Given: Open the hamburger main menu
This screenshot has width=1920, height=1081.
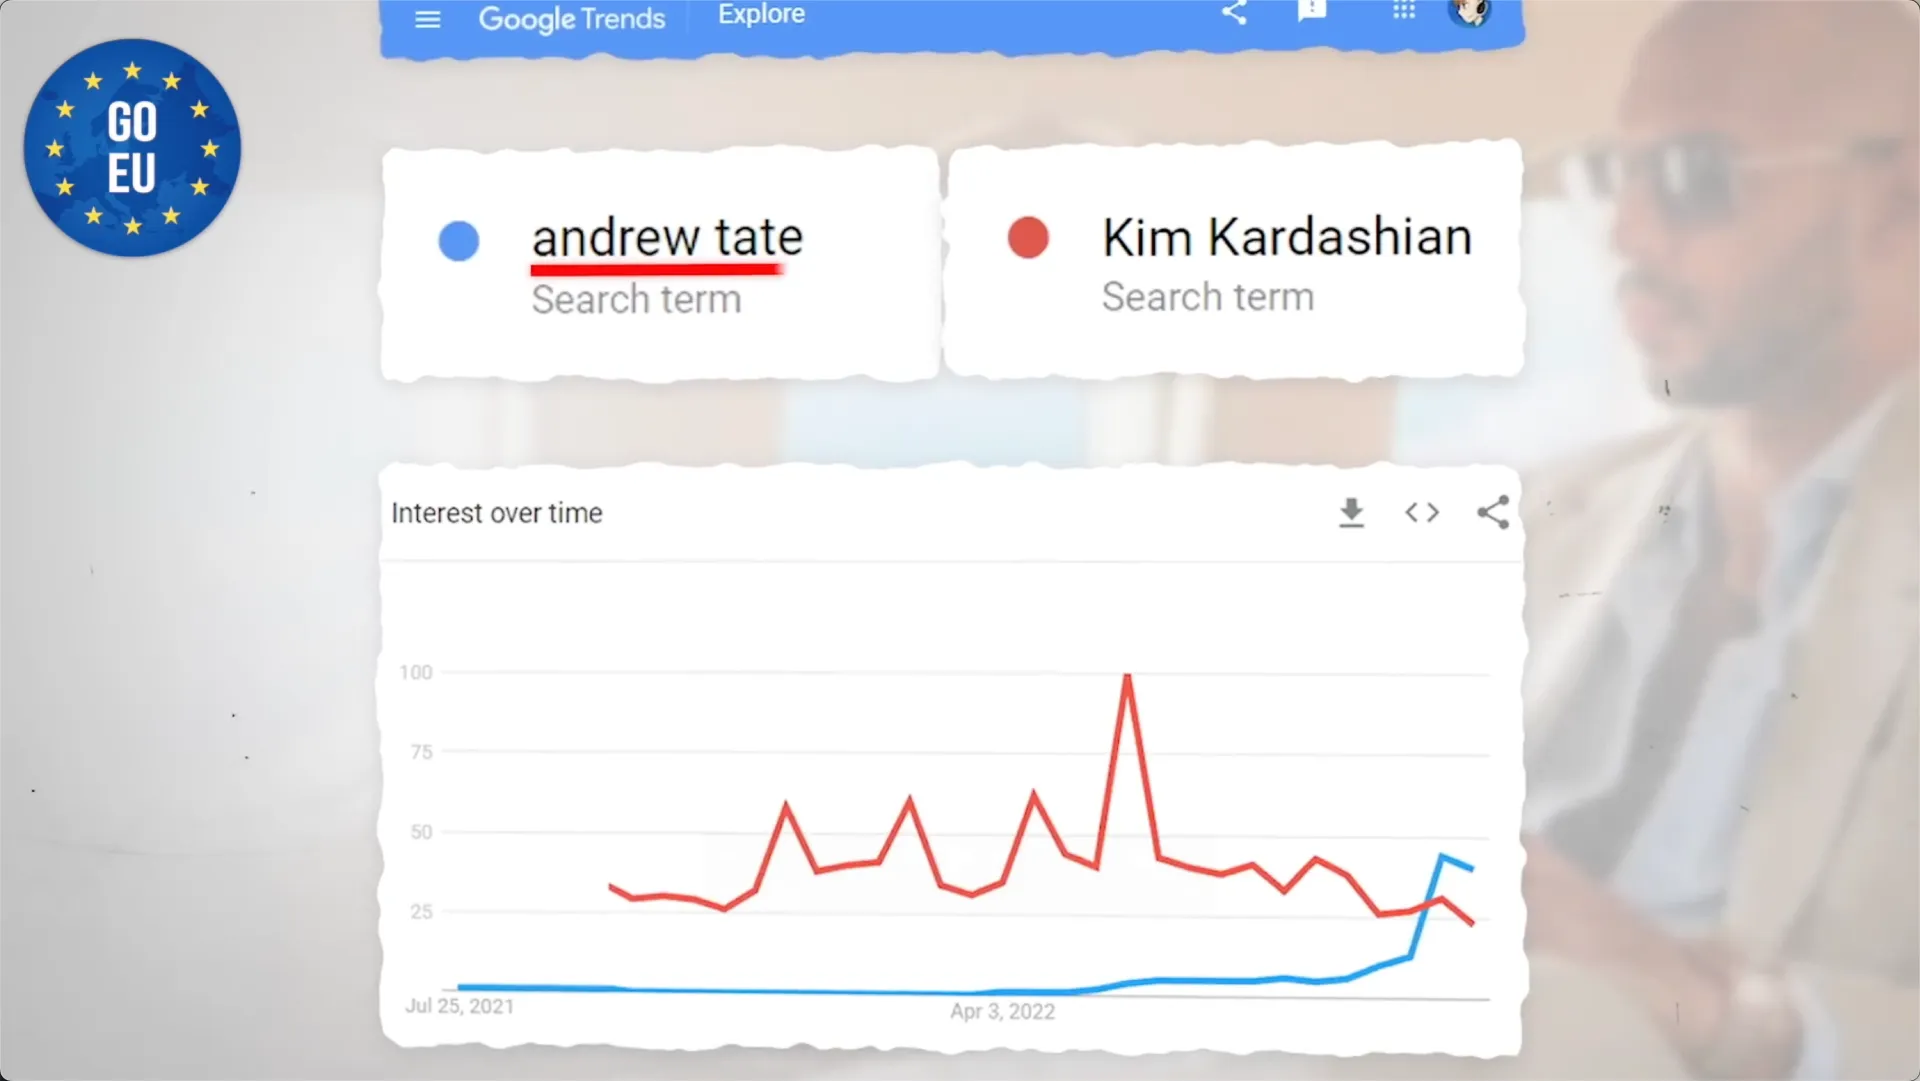Looking at the screenshot, I should (428, 19).
